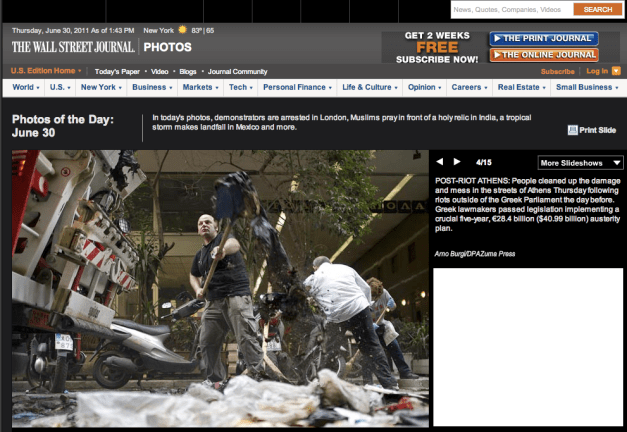Viewport: 627px width, 432px height.
Task: Open the U.S. Edition Home dropdown
Action: [x=47, y=71]
